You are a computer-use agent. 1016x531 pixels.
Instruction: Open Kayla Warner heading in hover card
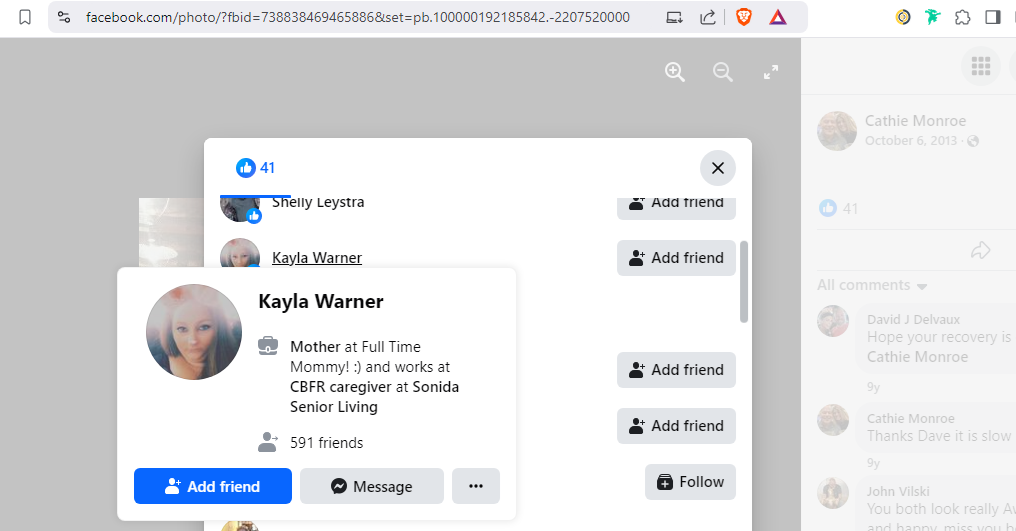click(321, 301)
